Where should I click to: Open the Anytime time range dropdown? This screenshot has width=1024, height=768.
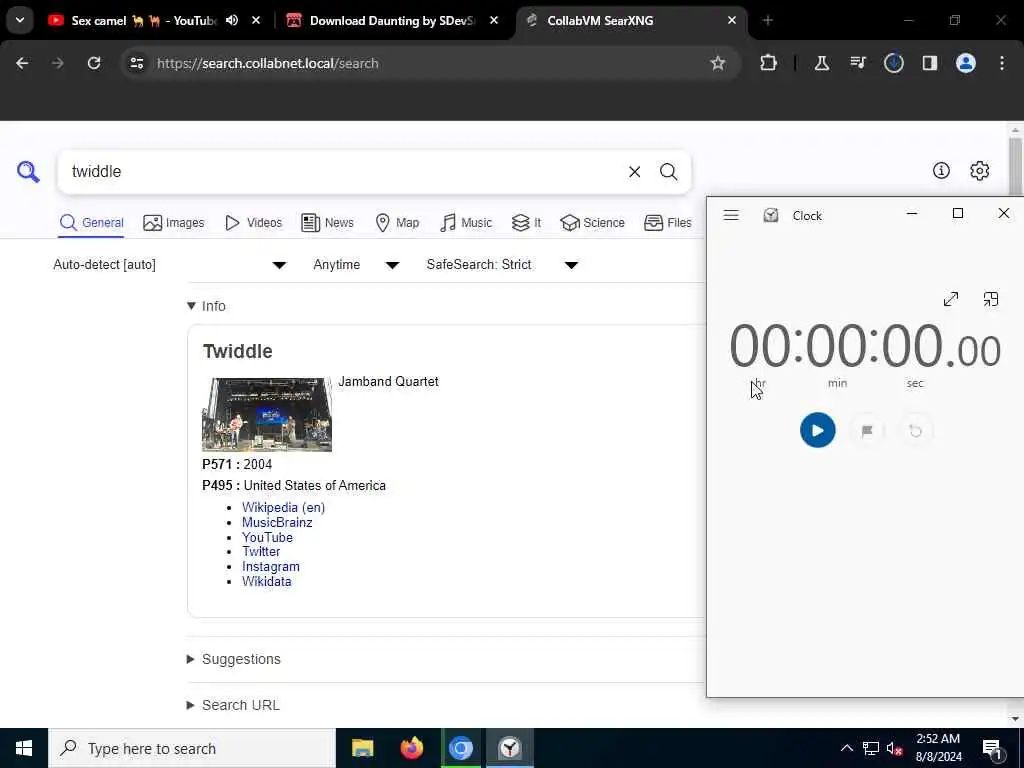[x=356, y=264]
